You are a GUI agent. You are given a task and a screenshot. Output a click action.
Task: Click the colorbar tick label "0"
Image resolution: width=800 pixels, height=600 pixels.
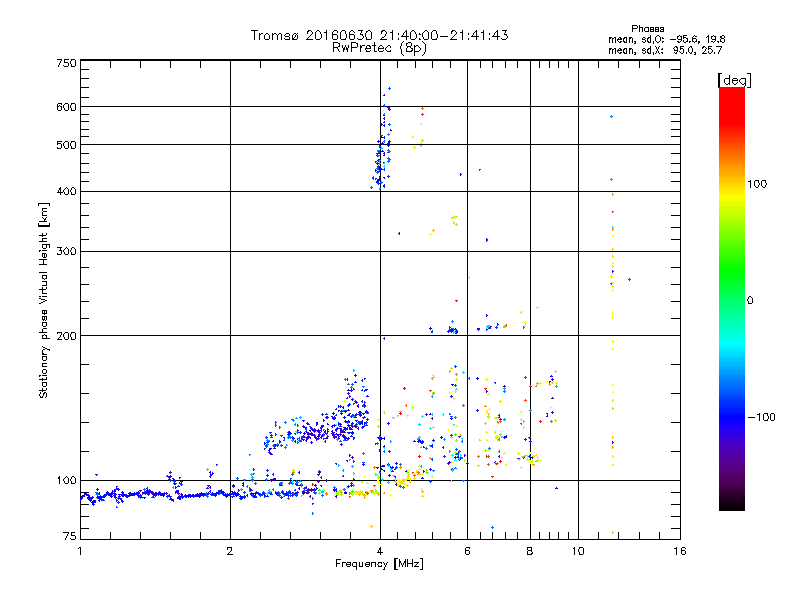[x=750, y=301]
